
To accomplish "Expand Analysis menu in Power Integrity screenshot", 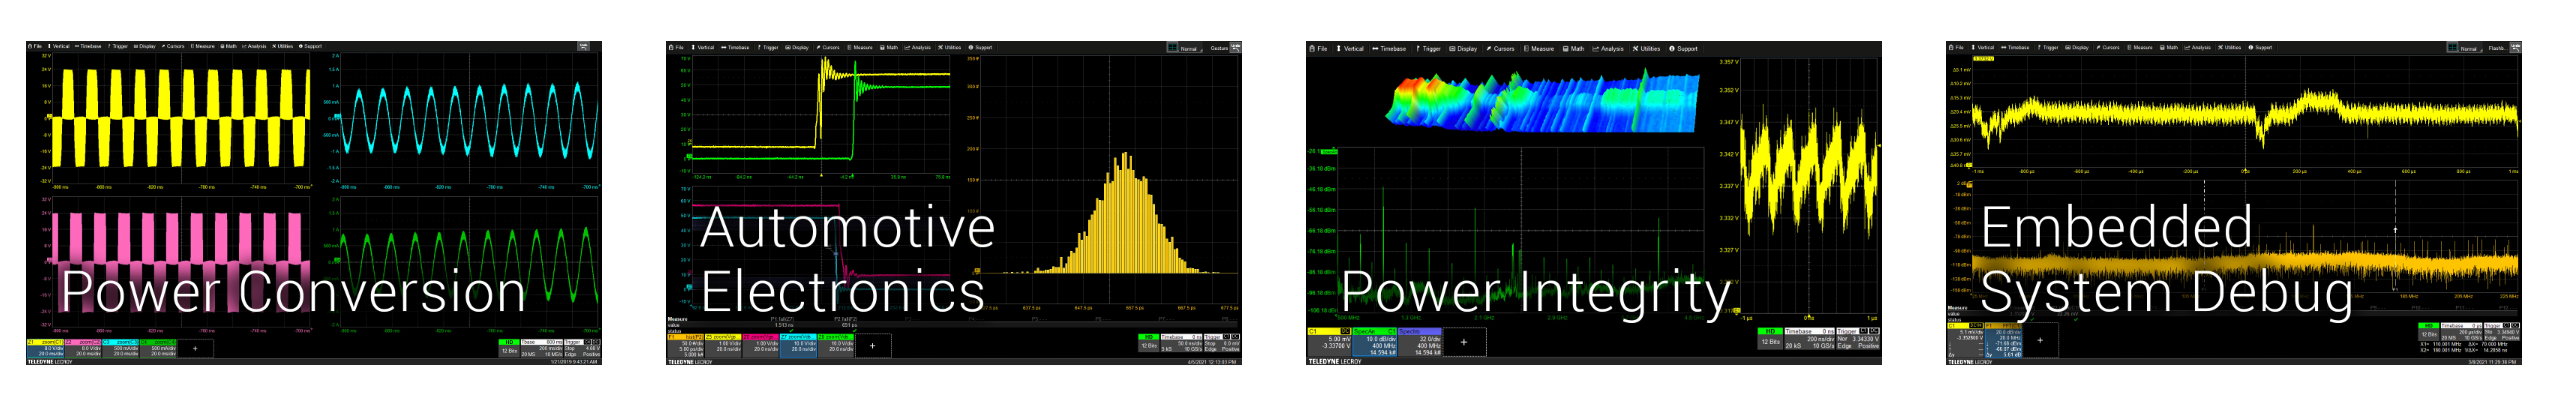I will point(1608,48).
